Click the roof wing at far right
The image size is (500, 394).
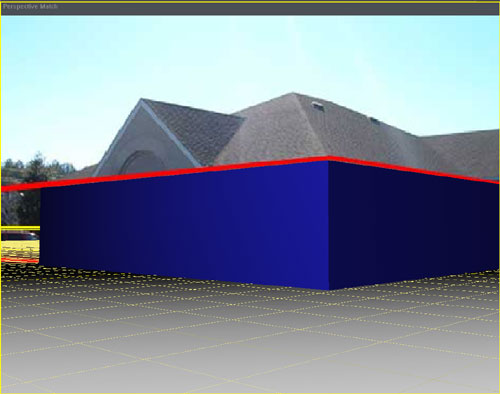[462, 153]
